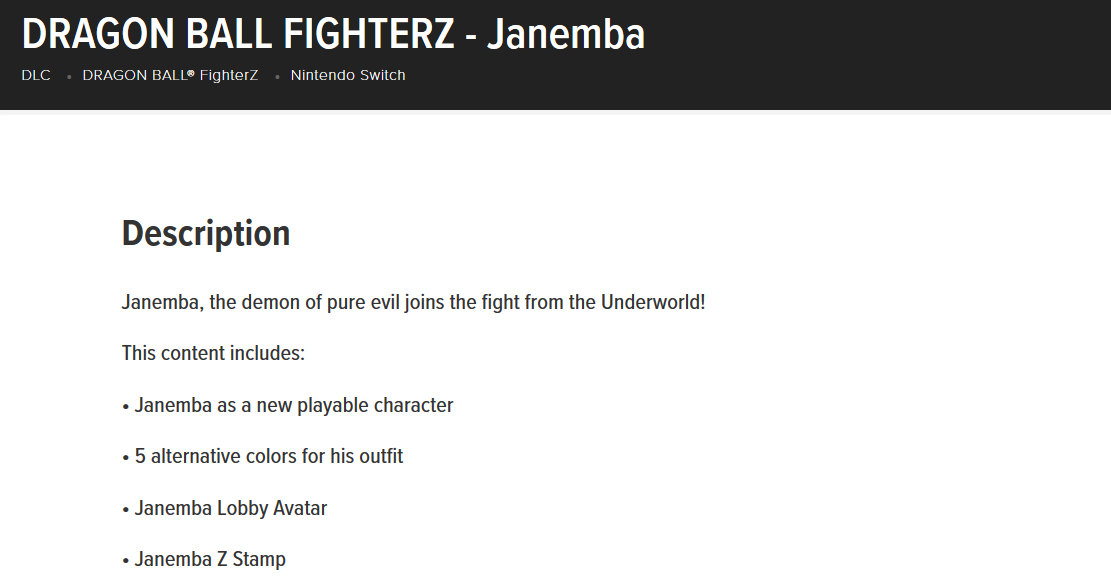1111x577 pixels.
Task: Click the separator dot after DLC
Action: (x=67, y=77)
